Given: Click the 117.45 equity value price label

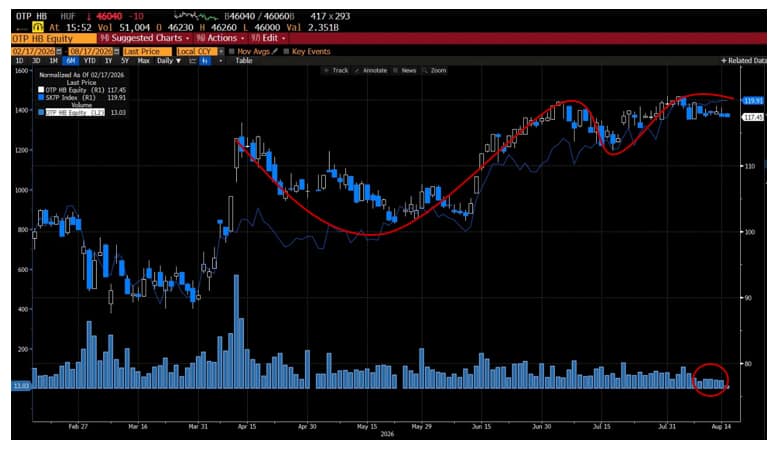Looking at the screenshot, I should [x=753, y=118].
